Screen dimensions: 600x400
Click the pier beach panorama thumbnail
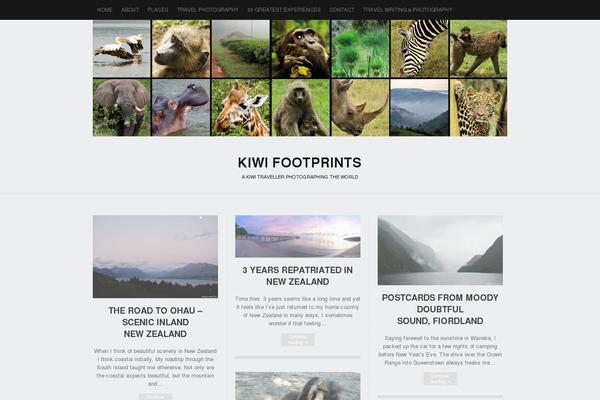298,236
